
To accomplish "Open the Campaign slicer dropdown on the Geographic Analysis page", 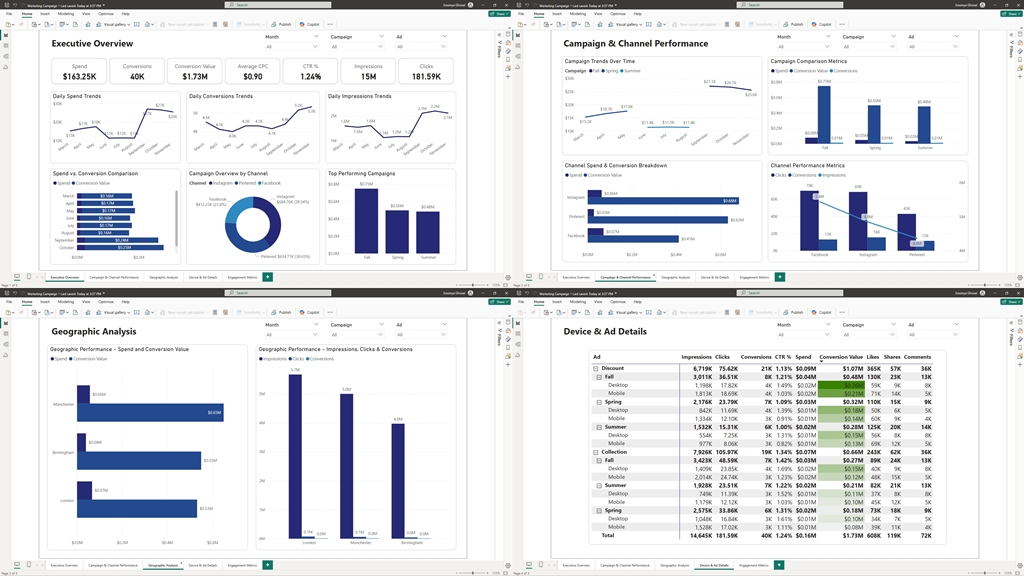I will [x=378, y=334].
